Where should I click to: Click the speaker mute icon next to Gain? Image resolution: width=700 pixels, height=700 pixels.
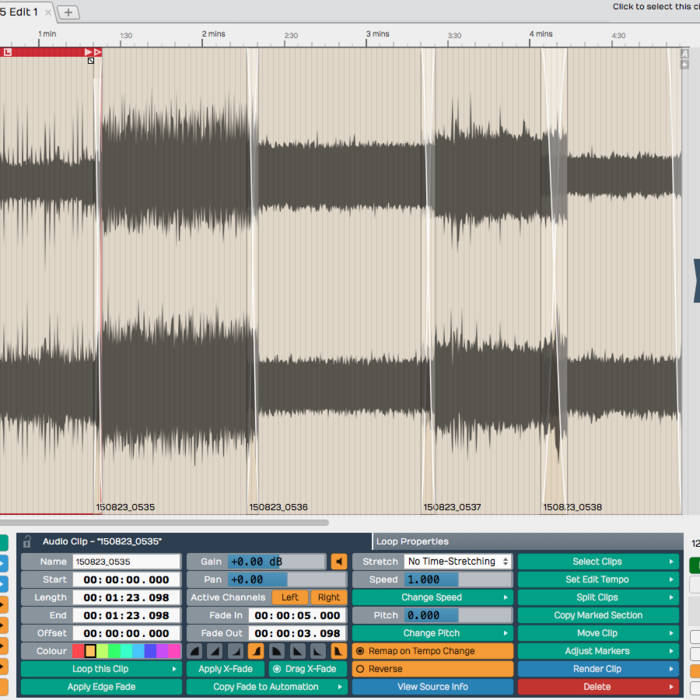point(339,562)
